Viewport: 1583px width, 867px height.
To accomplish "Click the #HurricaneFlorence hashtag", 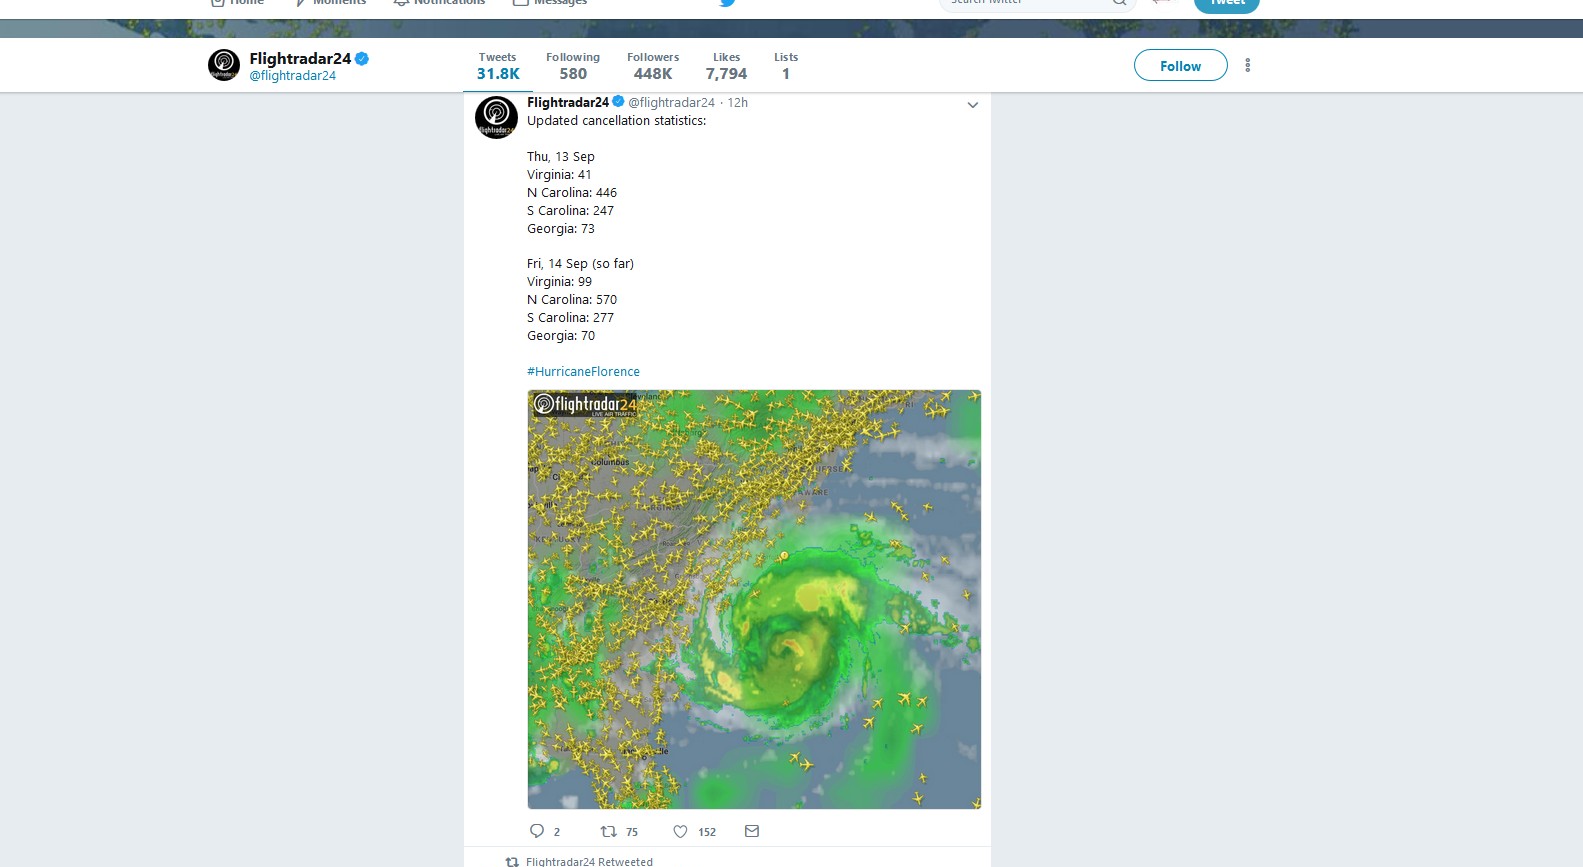I will (583, 371).
